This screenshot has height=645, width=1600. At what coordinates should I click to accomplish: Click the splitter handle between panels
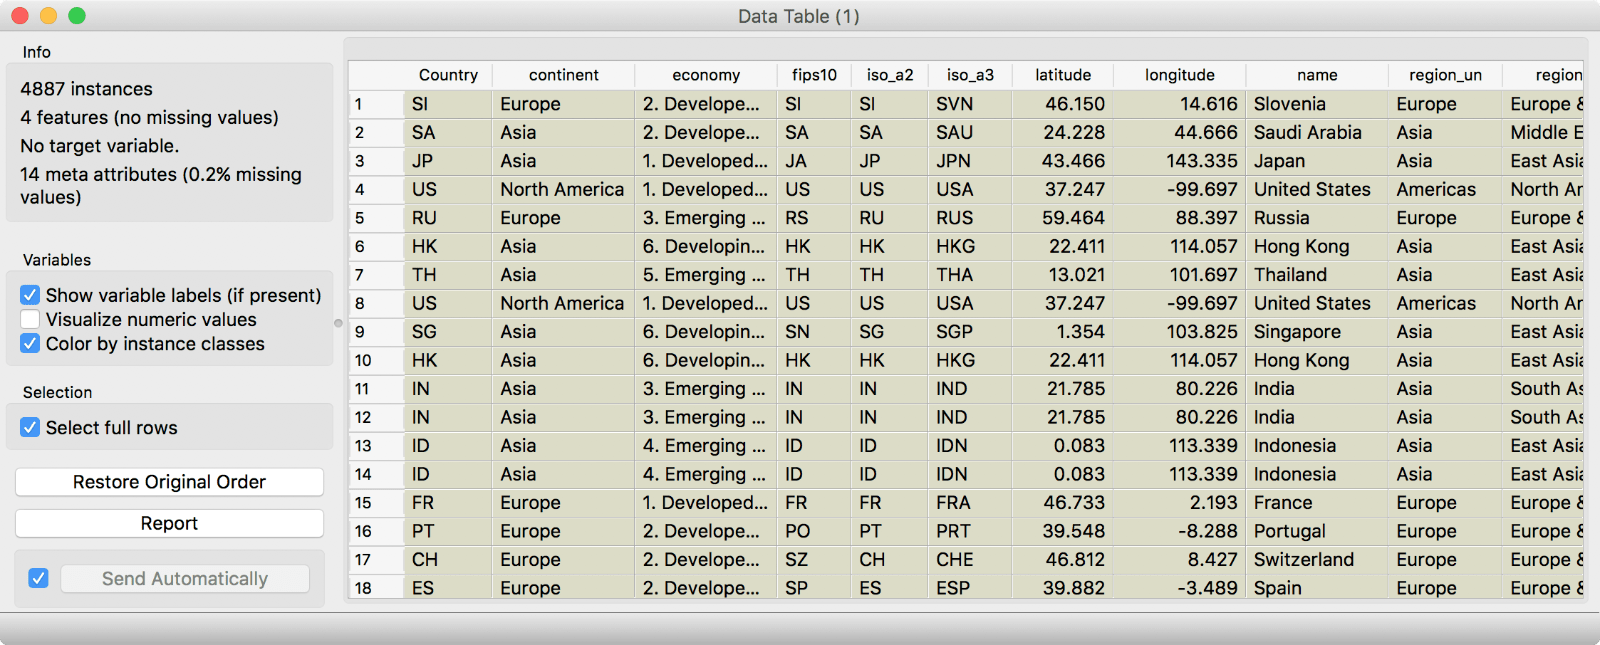click(338, 323)
